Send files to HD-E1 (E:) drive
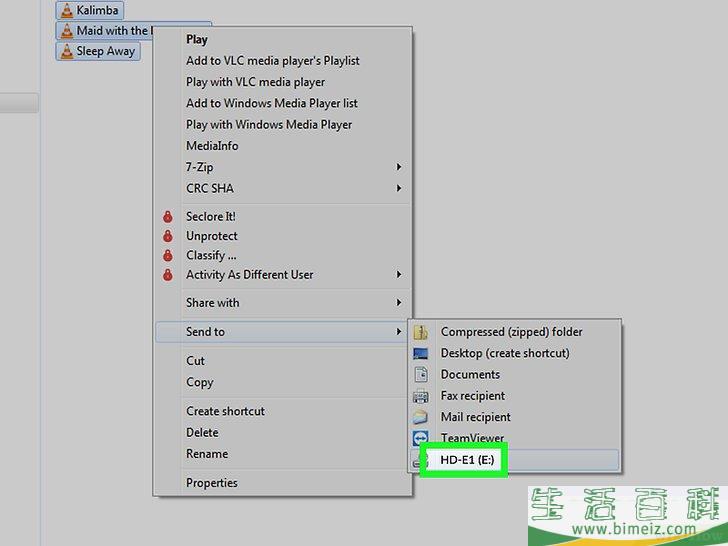This screenshot has height=546, width=728. [468, 460]
